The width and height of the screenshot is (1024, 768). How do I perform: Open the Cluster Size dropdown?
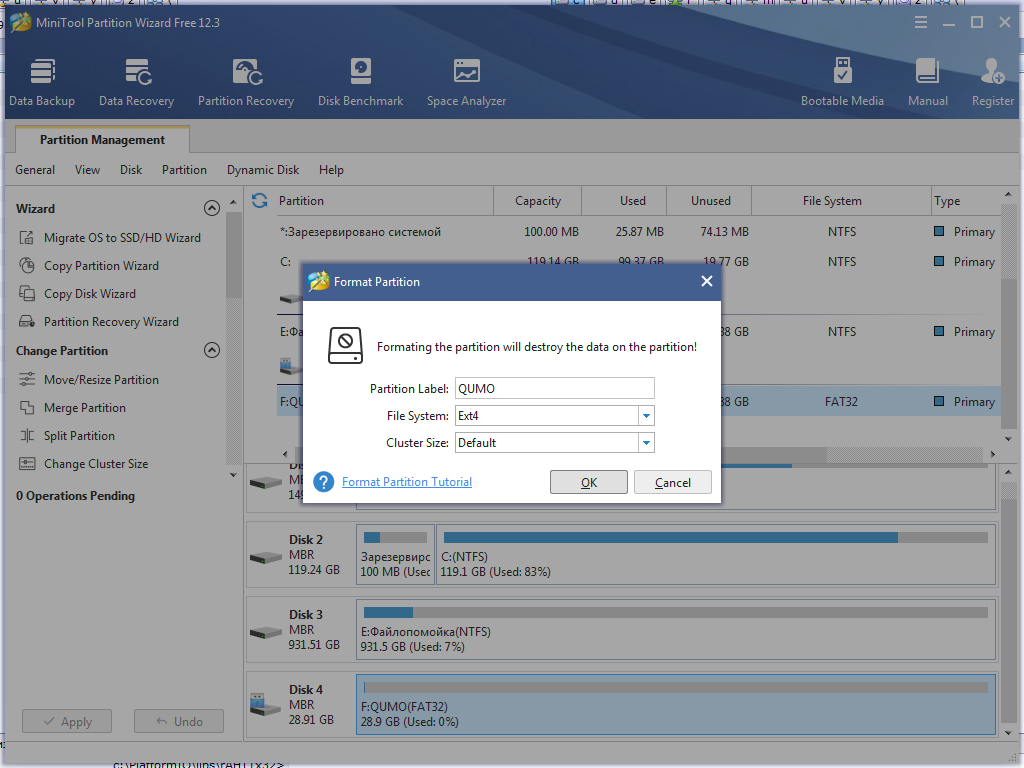tap(646, 443)
